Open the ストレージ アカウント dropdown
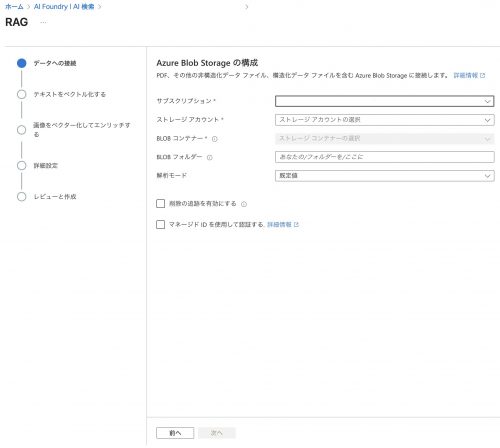This screenshot has width=500, height=448. 384,120
